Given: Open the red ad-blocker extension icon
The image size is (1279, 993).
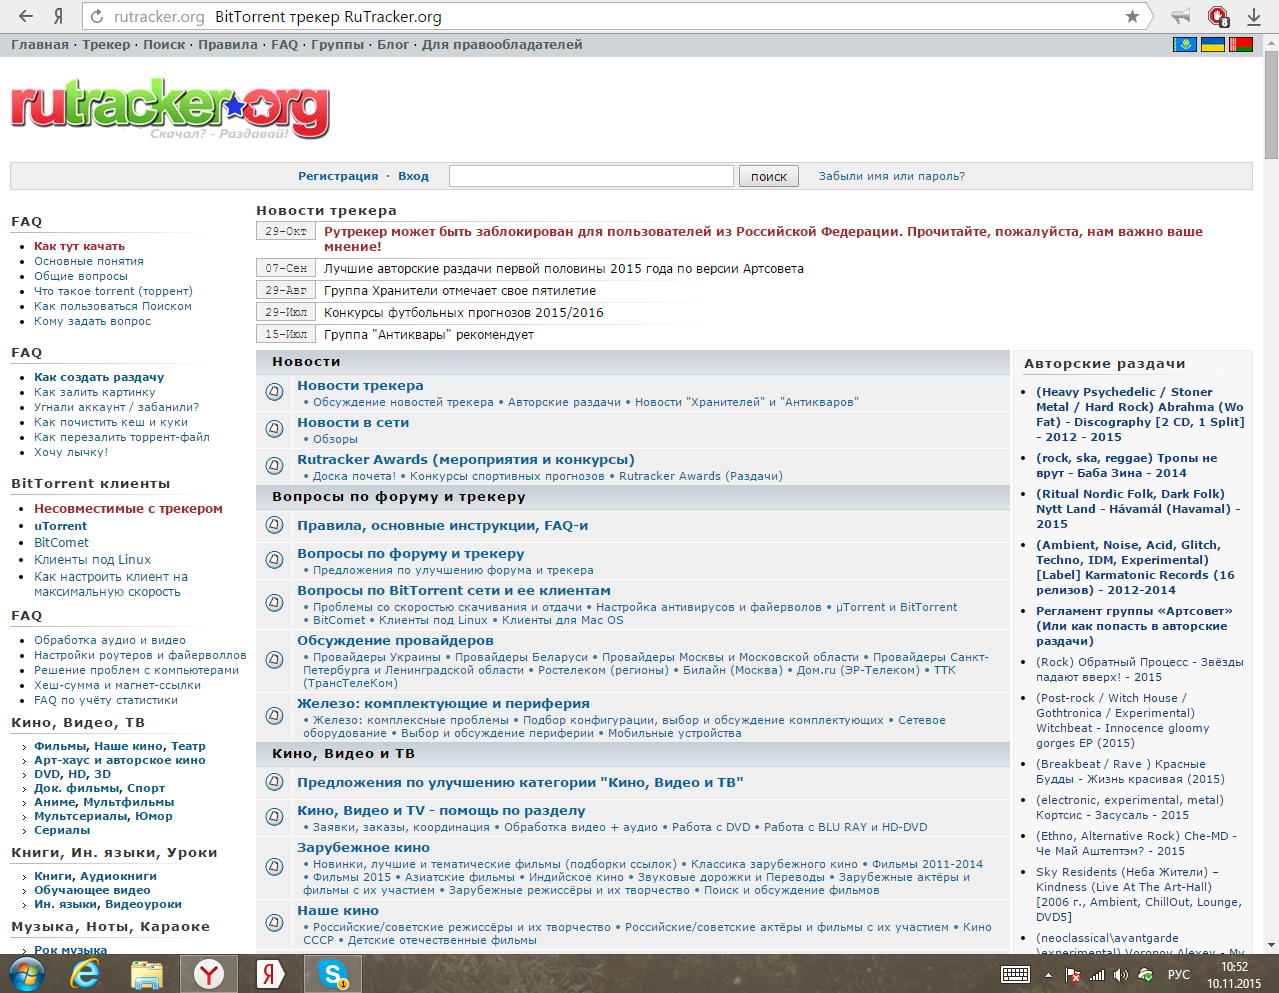Looking at the screenshot, I should pos(1217,16).
